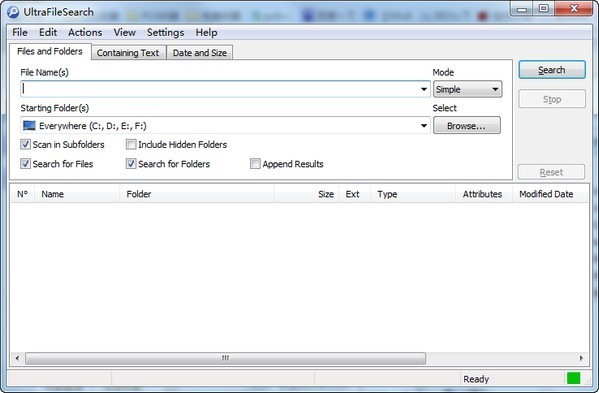Click the left scroll arrow of results list

[x=17, y=358]
